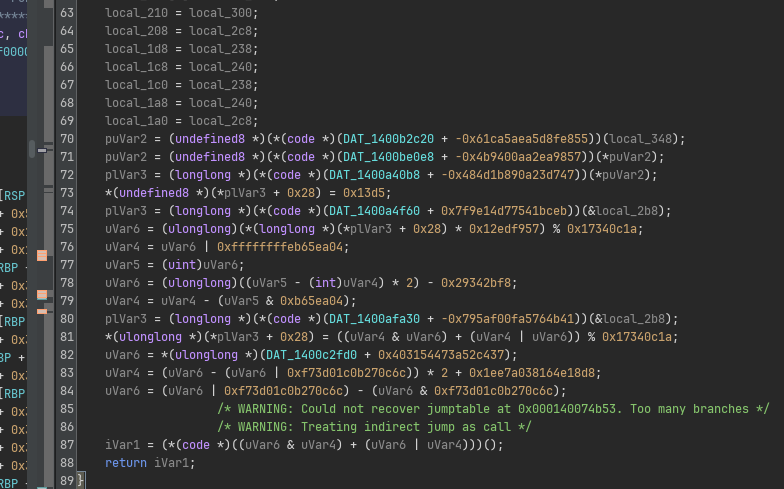The image size is (784, 489).
Task: Click the topmost orange marker in overview margin
Action: point(42,256)
